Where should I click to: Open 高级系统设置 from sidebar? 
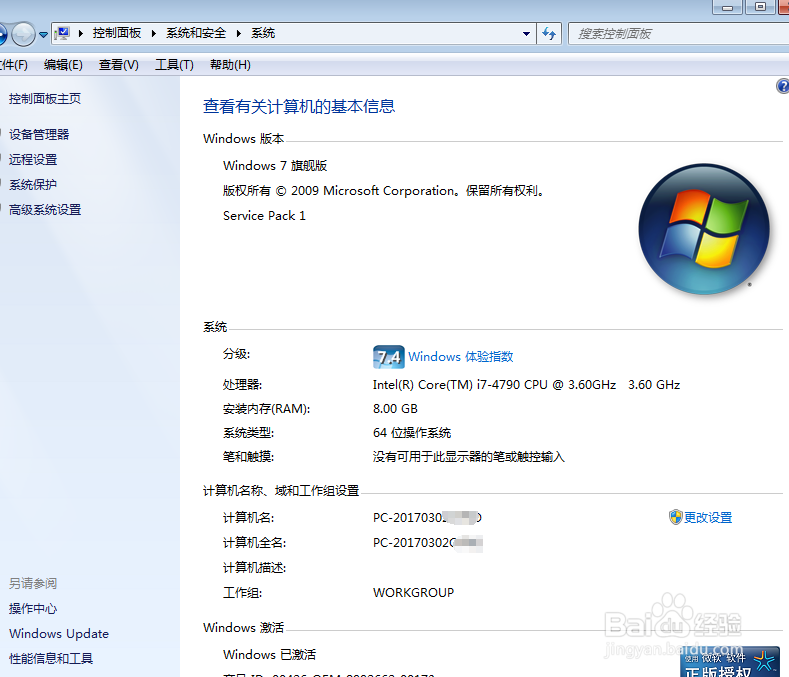click(x=45, y=210)
